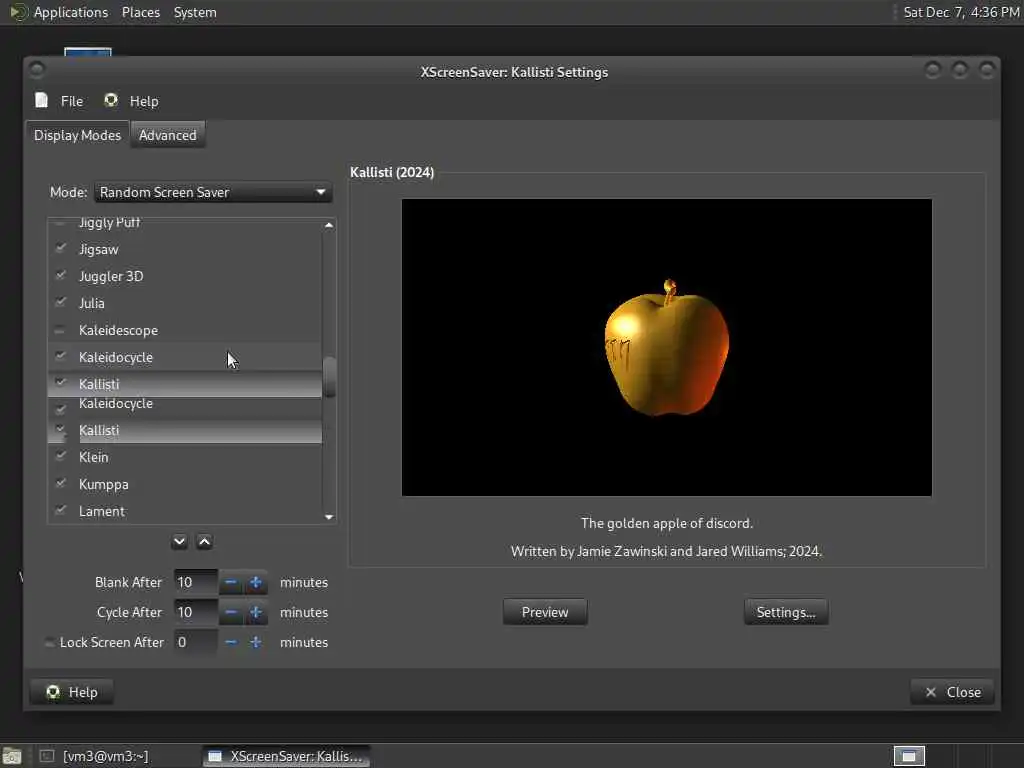Toggle the Klein screensaver checkbox
The height and width of the screenshot is (768, 1024).
coord(61,456)
